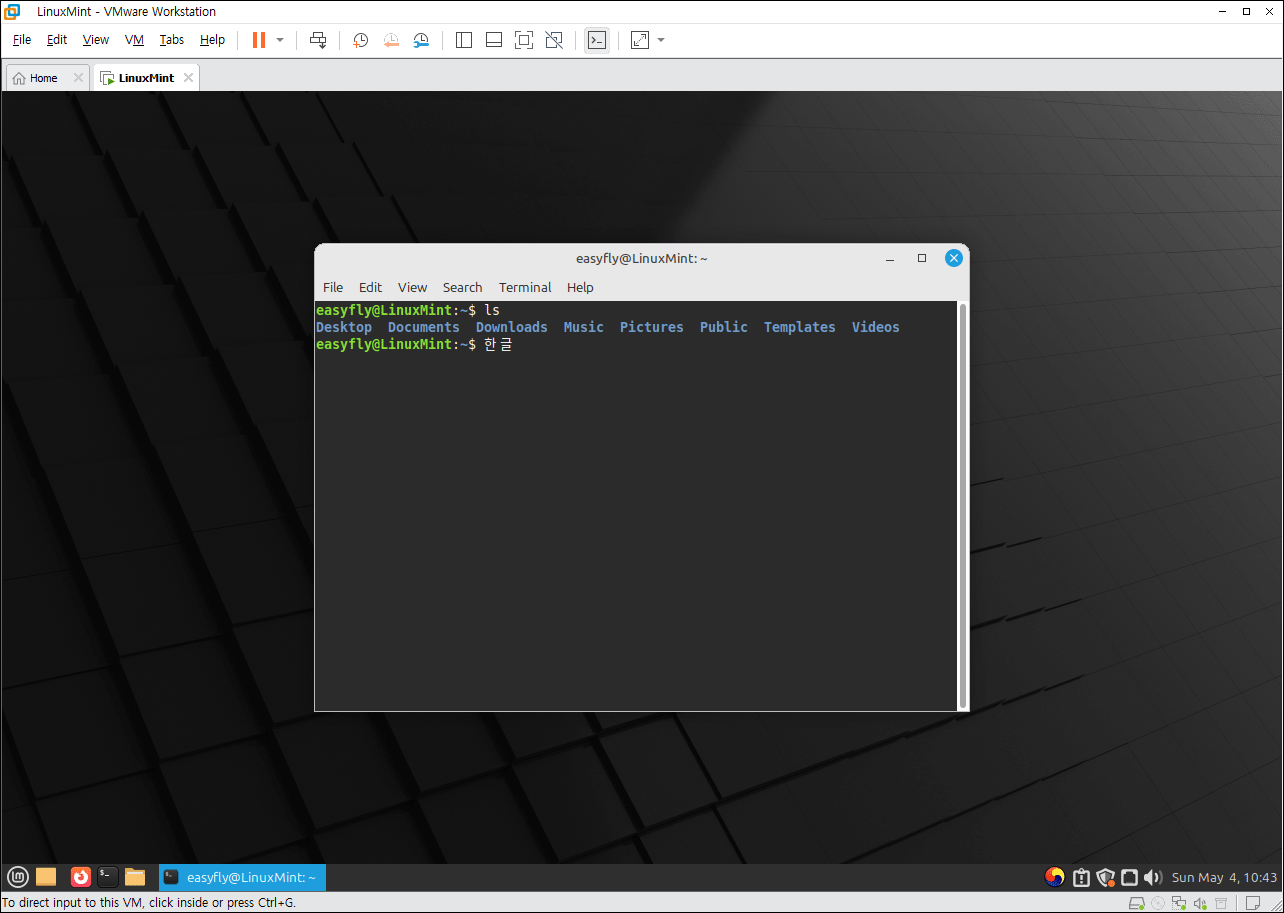Viewport: 1284px width, 913px height.
Task: Open the Linux Mint start menu
Action: tap(18, 877)
